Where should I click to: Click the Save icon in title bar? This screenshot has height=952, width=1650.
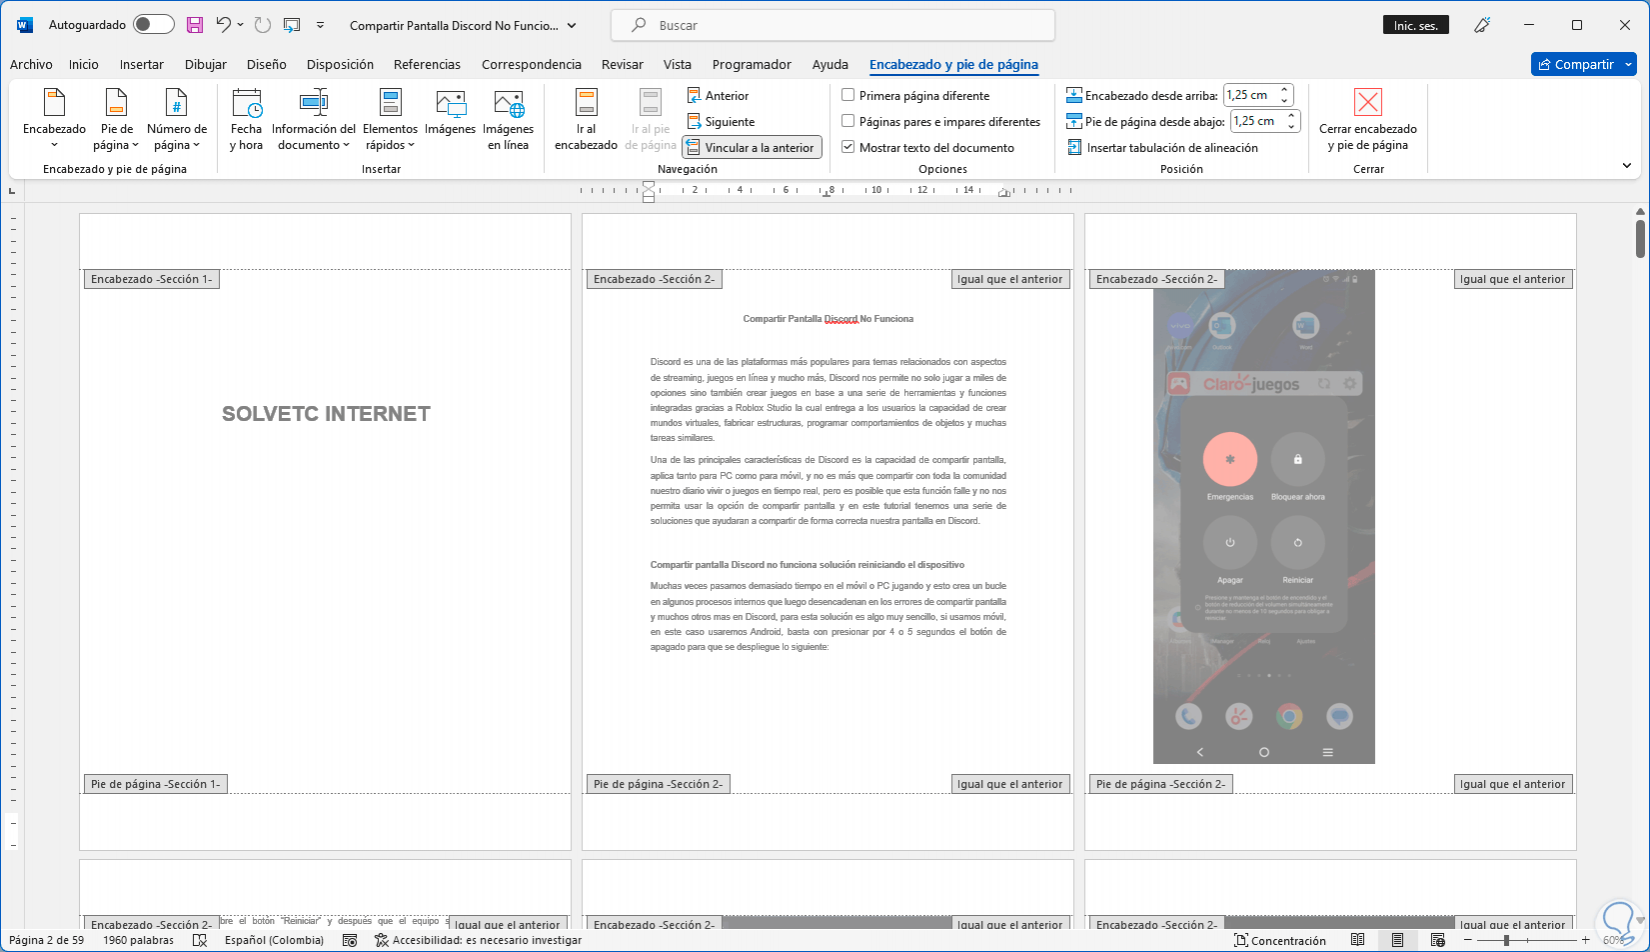pos(195,25)
